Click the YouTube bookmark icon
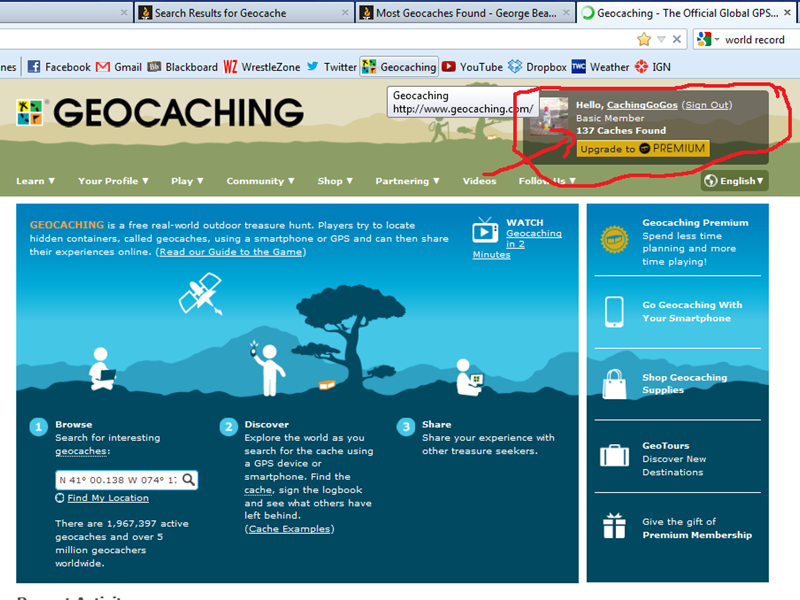Screen dimensions: 800x600 pos(450,66)
